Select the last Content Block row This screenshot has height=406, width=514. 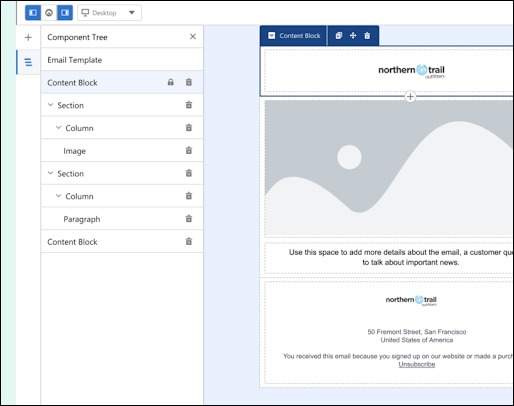click(122, 242)
